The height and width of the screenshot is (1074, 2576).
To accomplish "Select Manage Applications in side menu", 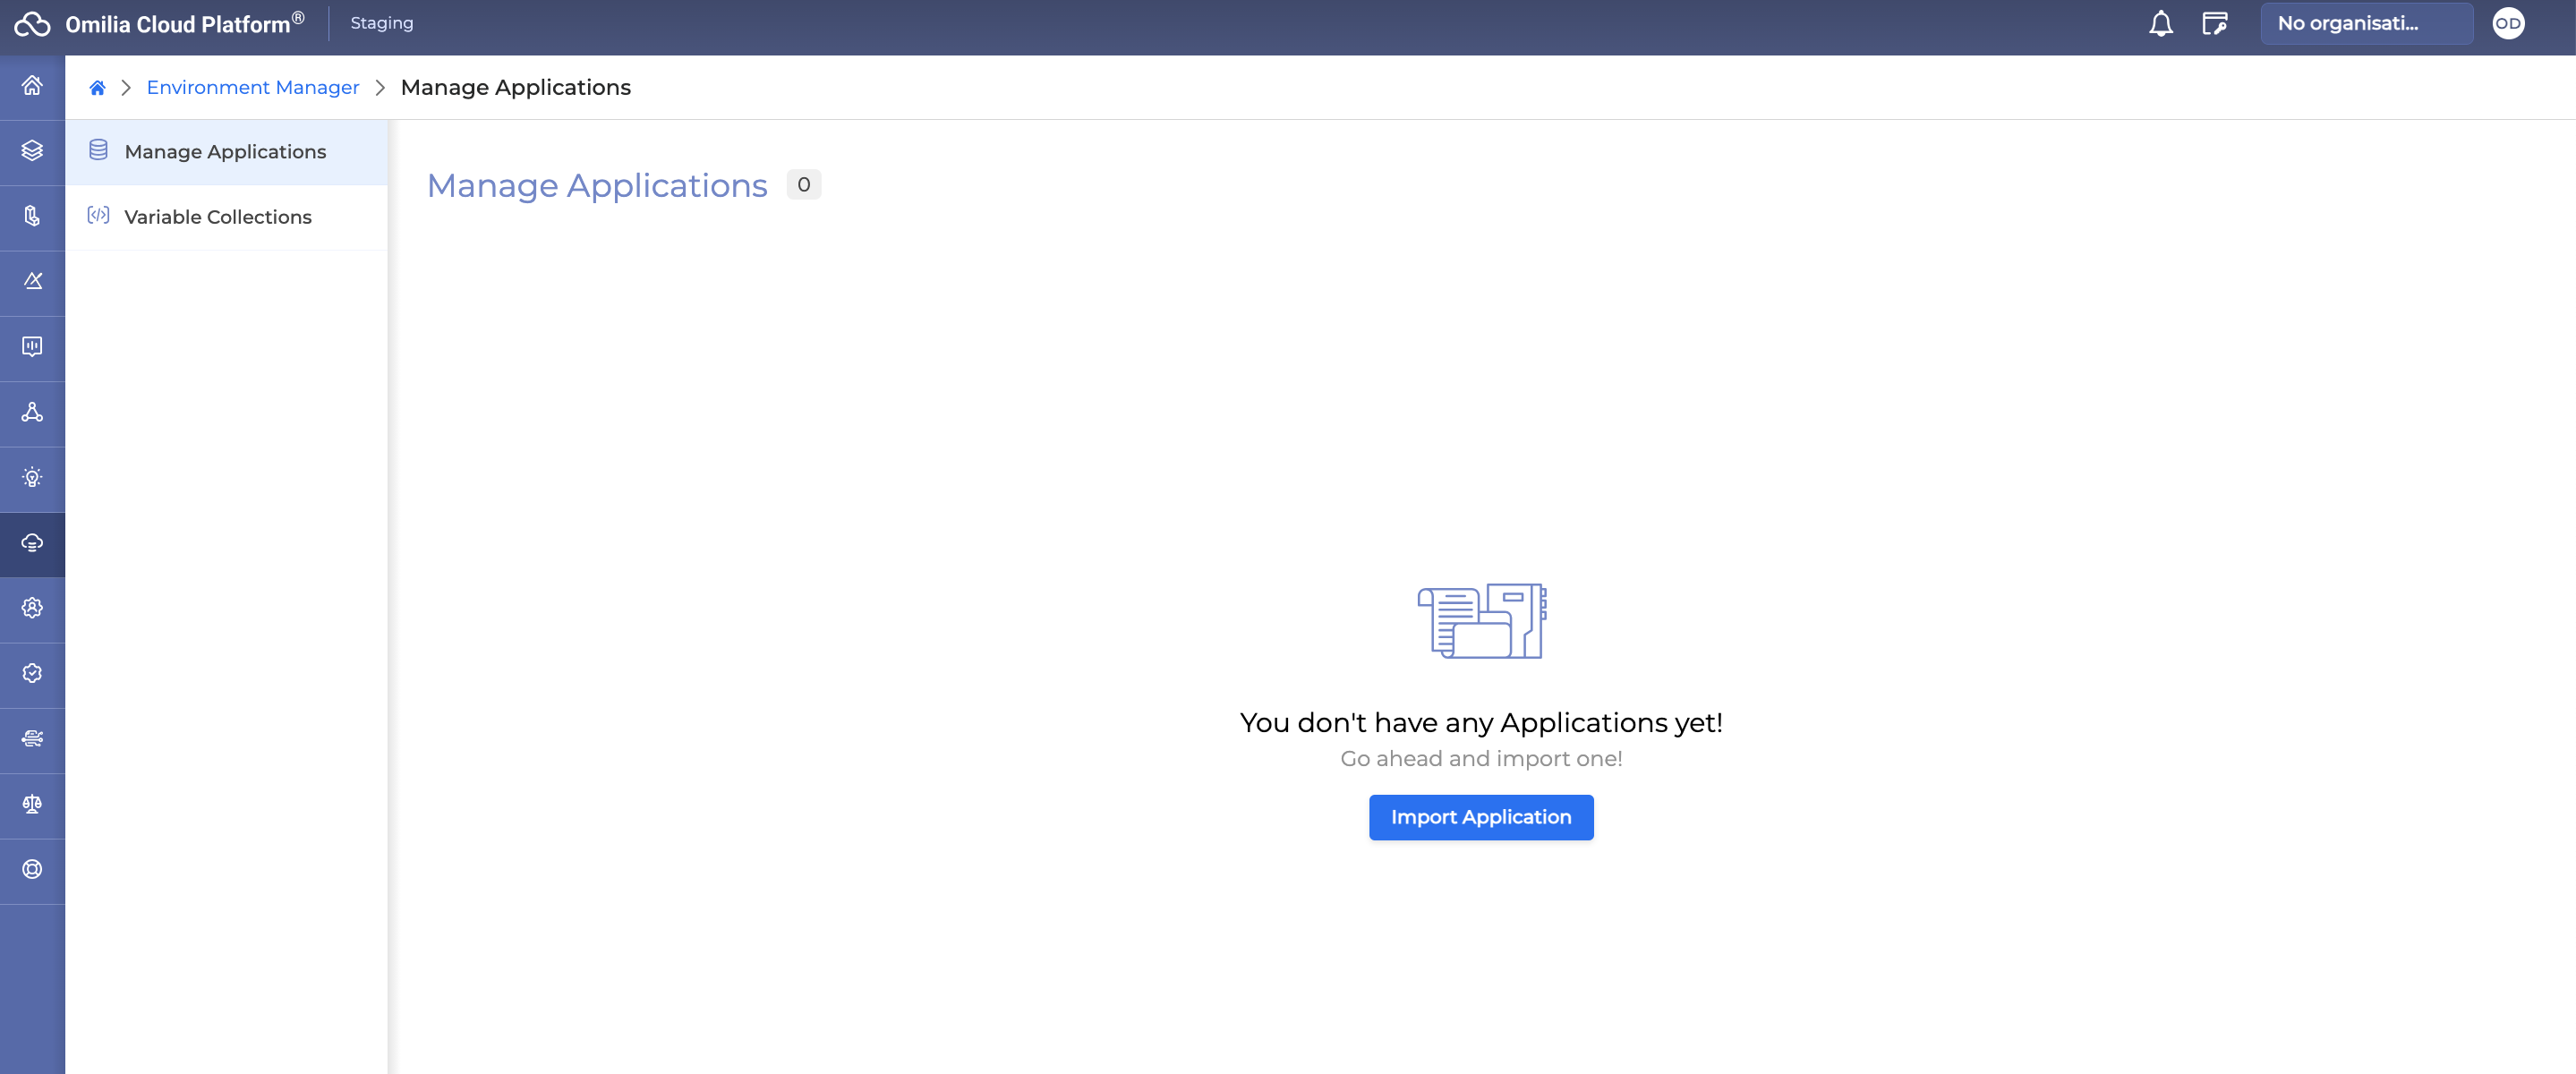I will (x=224, y=151).
